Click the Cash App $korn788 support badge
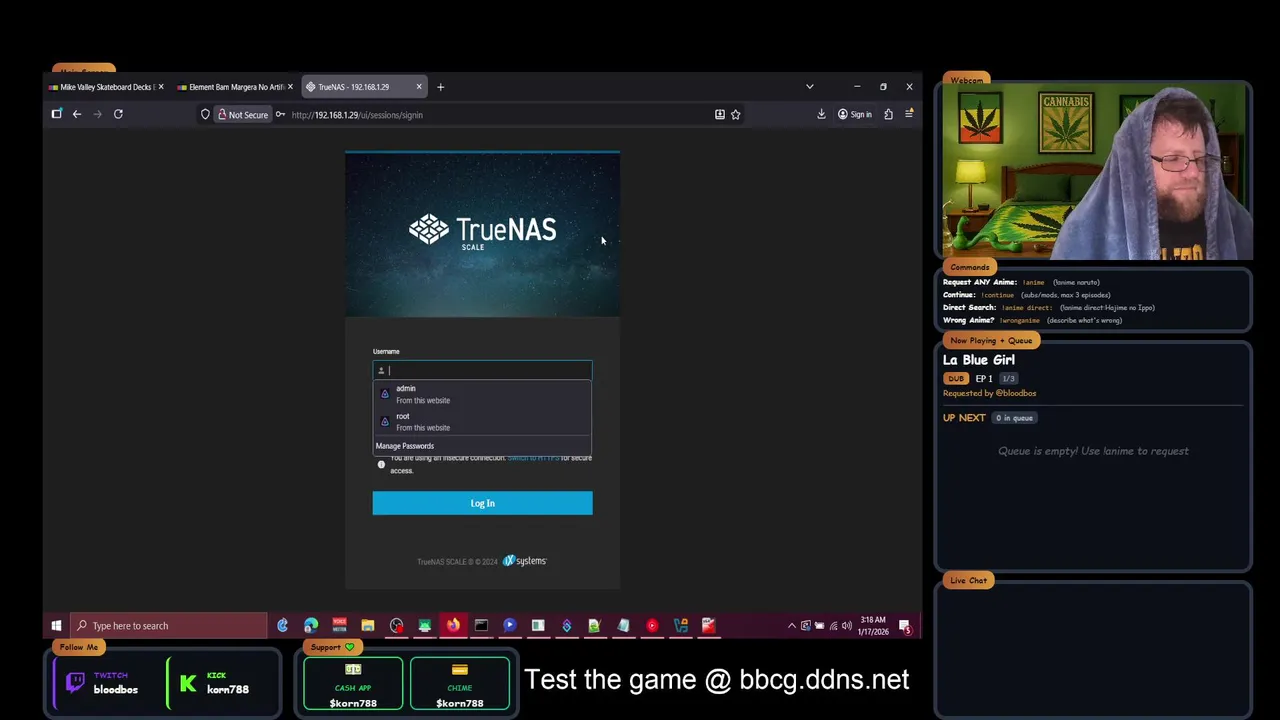This screenshot has width=1280, height=720. coord(353,685)
